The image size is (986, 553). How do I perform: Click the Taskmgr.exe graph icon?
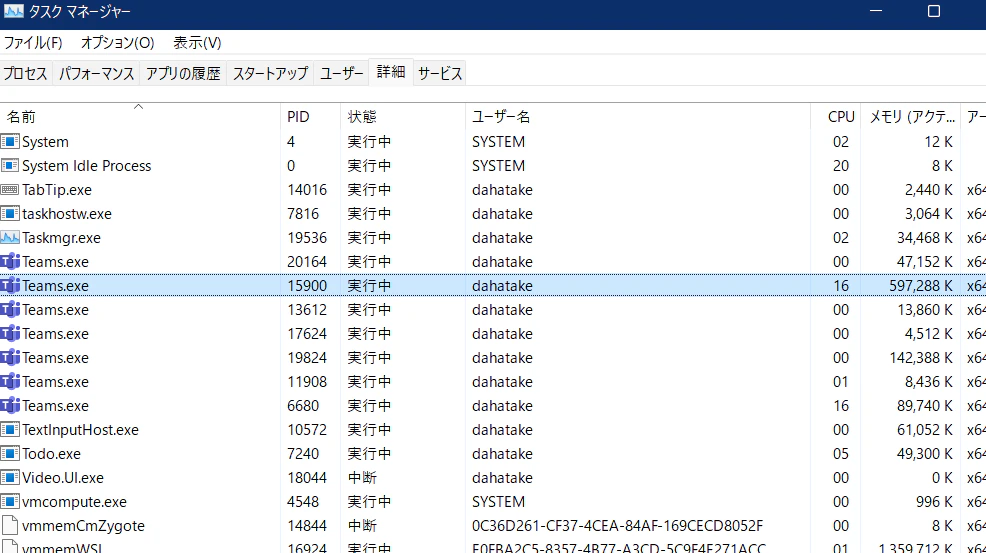[10, 238]
